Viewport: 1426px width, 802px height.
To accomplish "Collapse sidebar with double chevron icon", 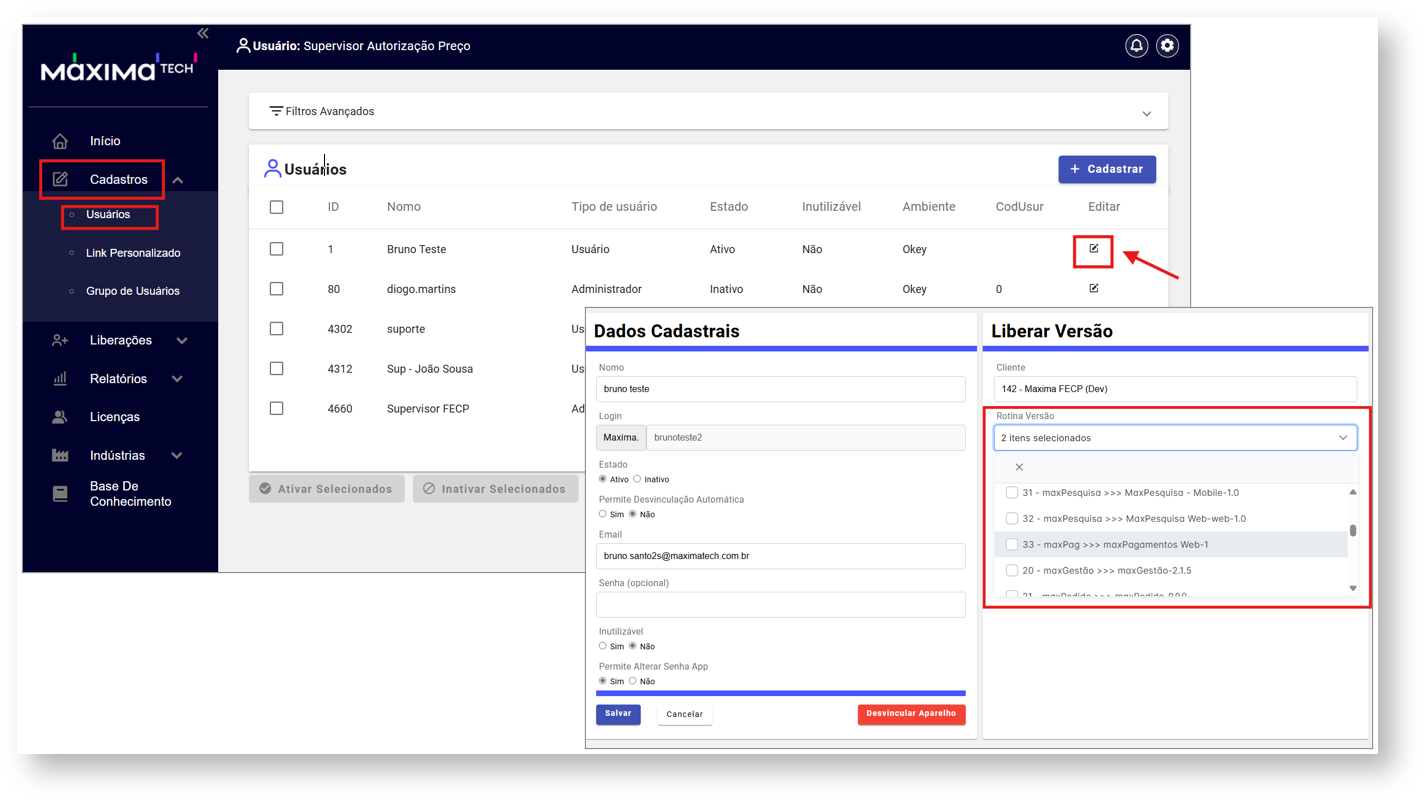I will [203, 33].
